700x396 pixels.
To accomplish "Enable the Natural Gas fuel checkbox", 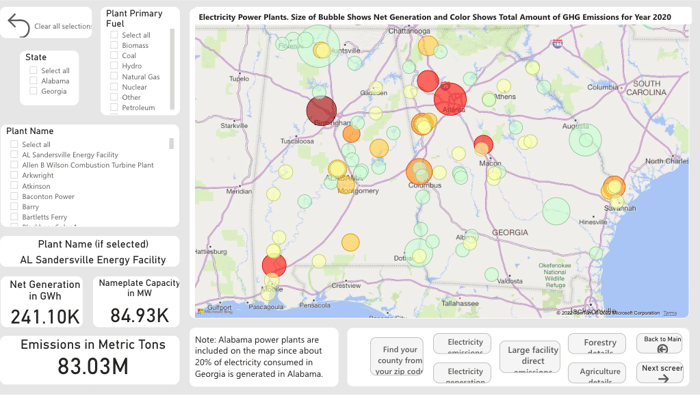I will 114,76.
